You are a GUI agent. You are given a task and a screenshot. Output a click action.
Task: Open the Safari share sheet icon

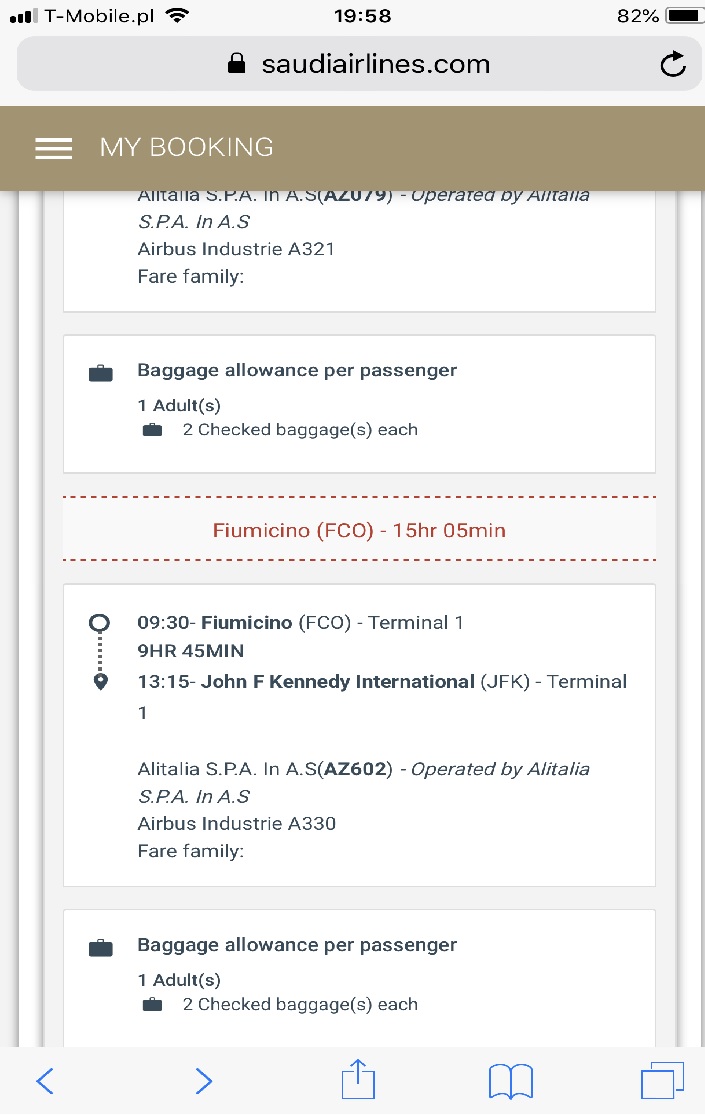[358, 1079]
